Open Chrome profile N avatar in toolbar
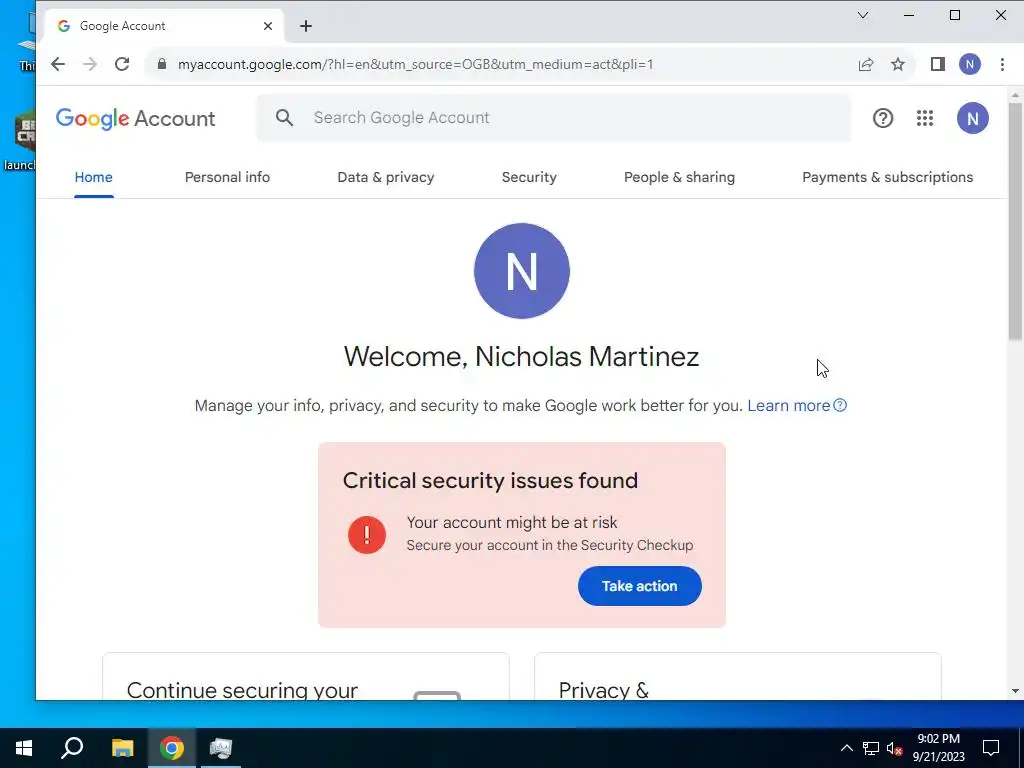 click(970, 64)
